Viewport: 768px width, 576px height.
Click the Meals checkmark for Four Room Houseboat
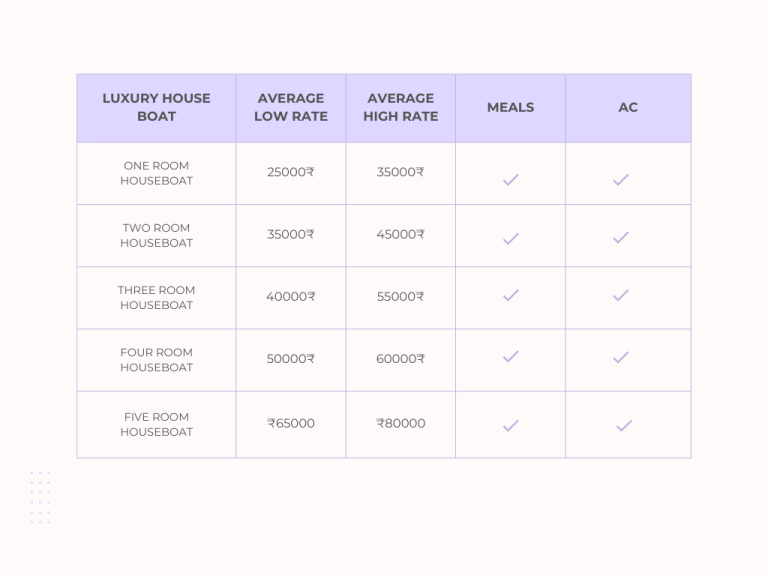click(x=510, y=357)
